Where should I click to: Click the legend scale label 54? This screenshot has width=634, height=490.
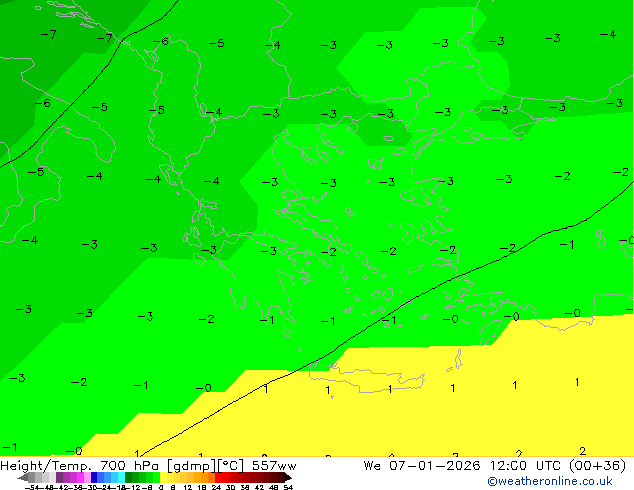(288, 488)
